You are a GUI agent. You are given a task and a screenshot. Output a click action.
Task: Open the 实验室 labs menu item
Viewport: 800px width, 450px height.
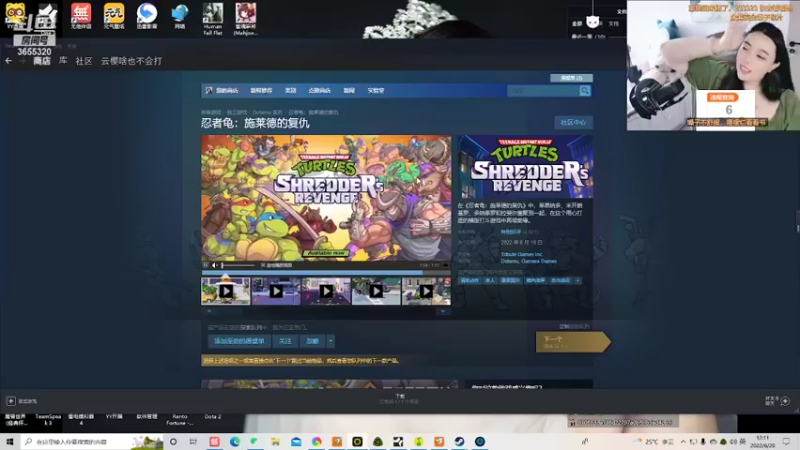point(376,90)
